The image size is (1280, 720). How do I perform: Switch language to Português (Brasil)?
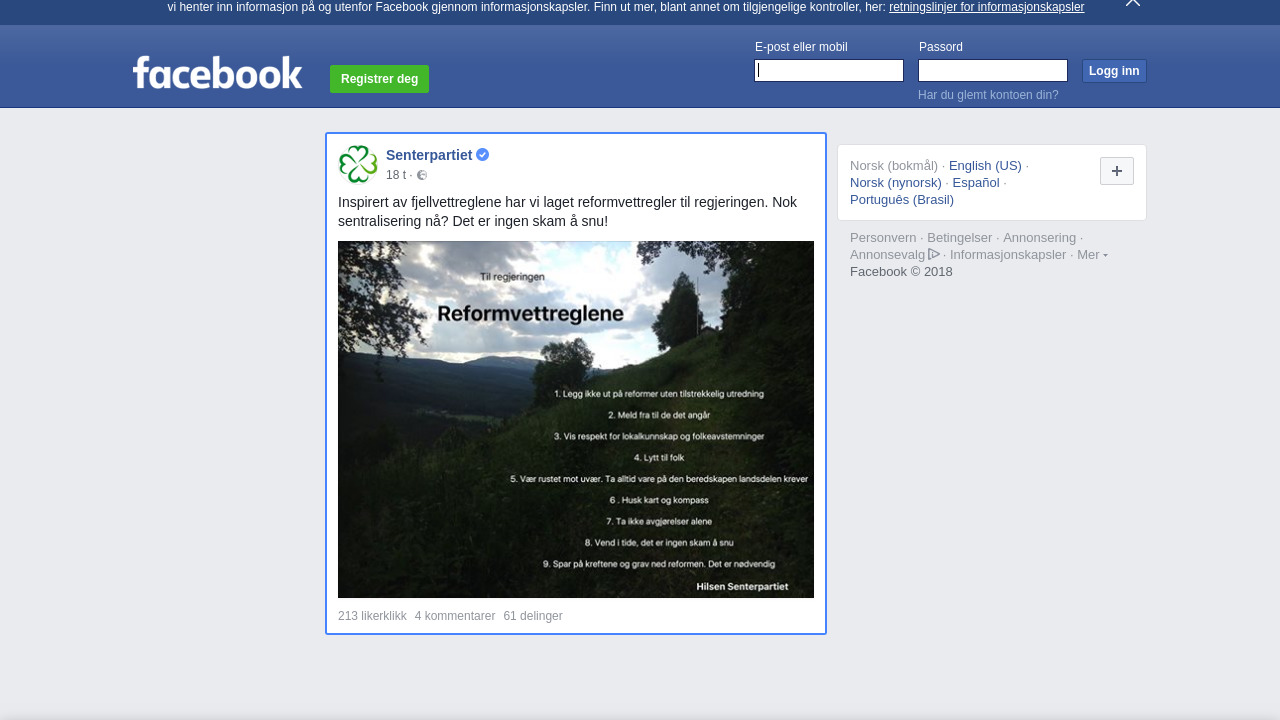[x=902, y=200]
